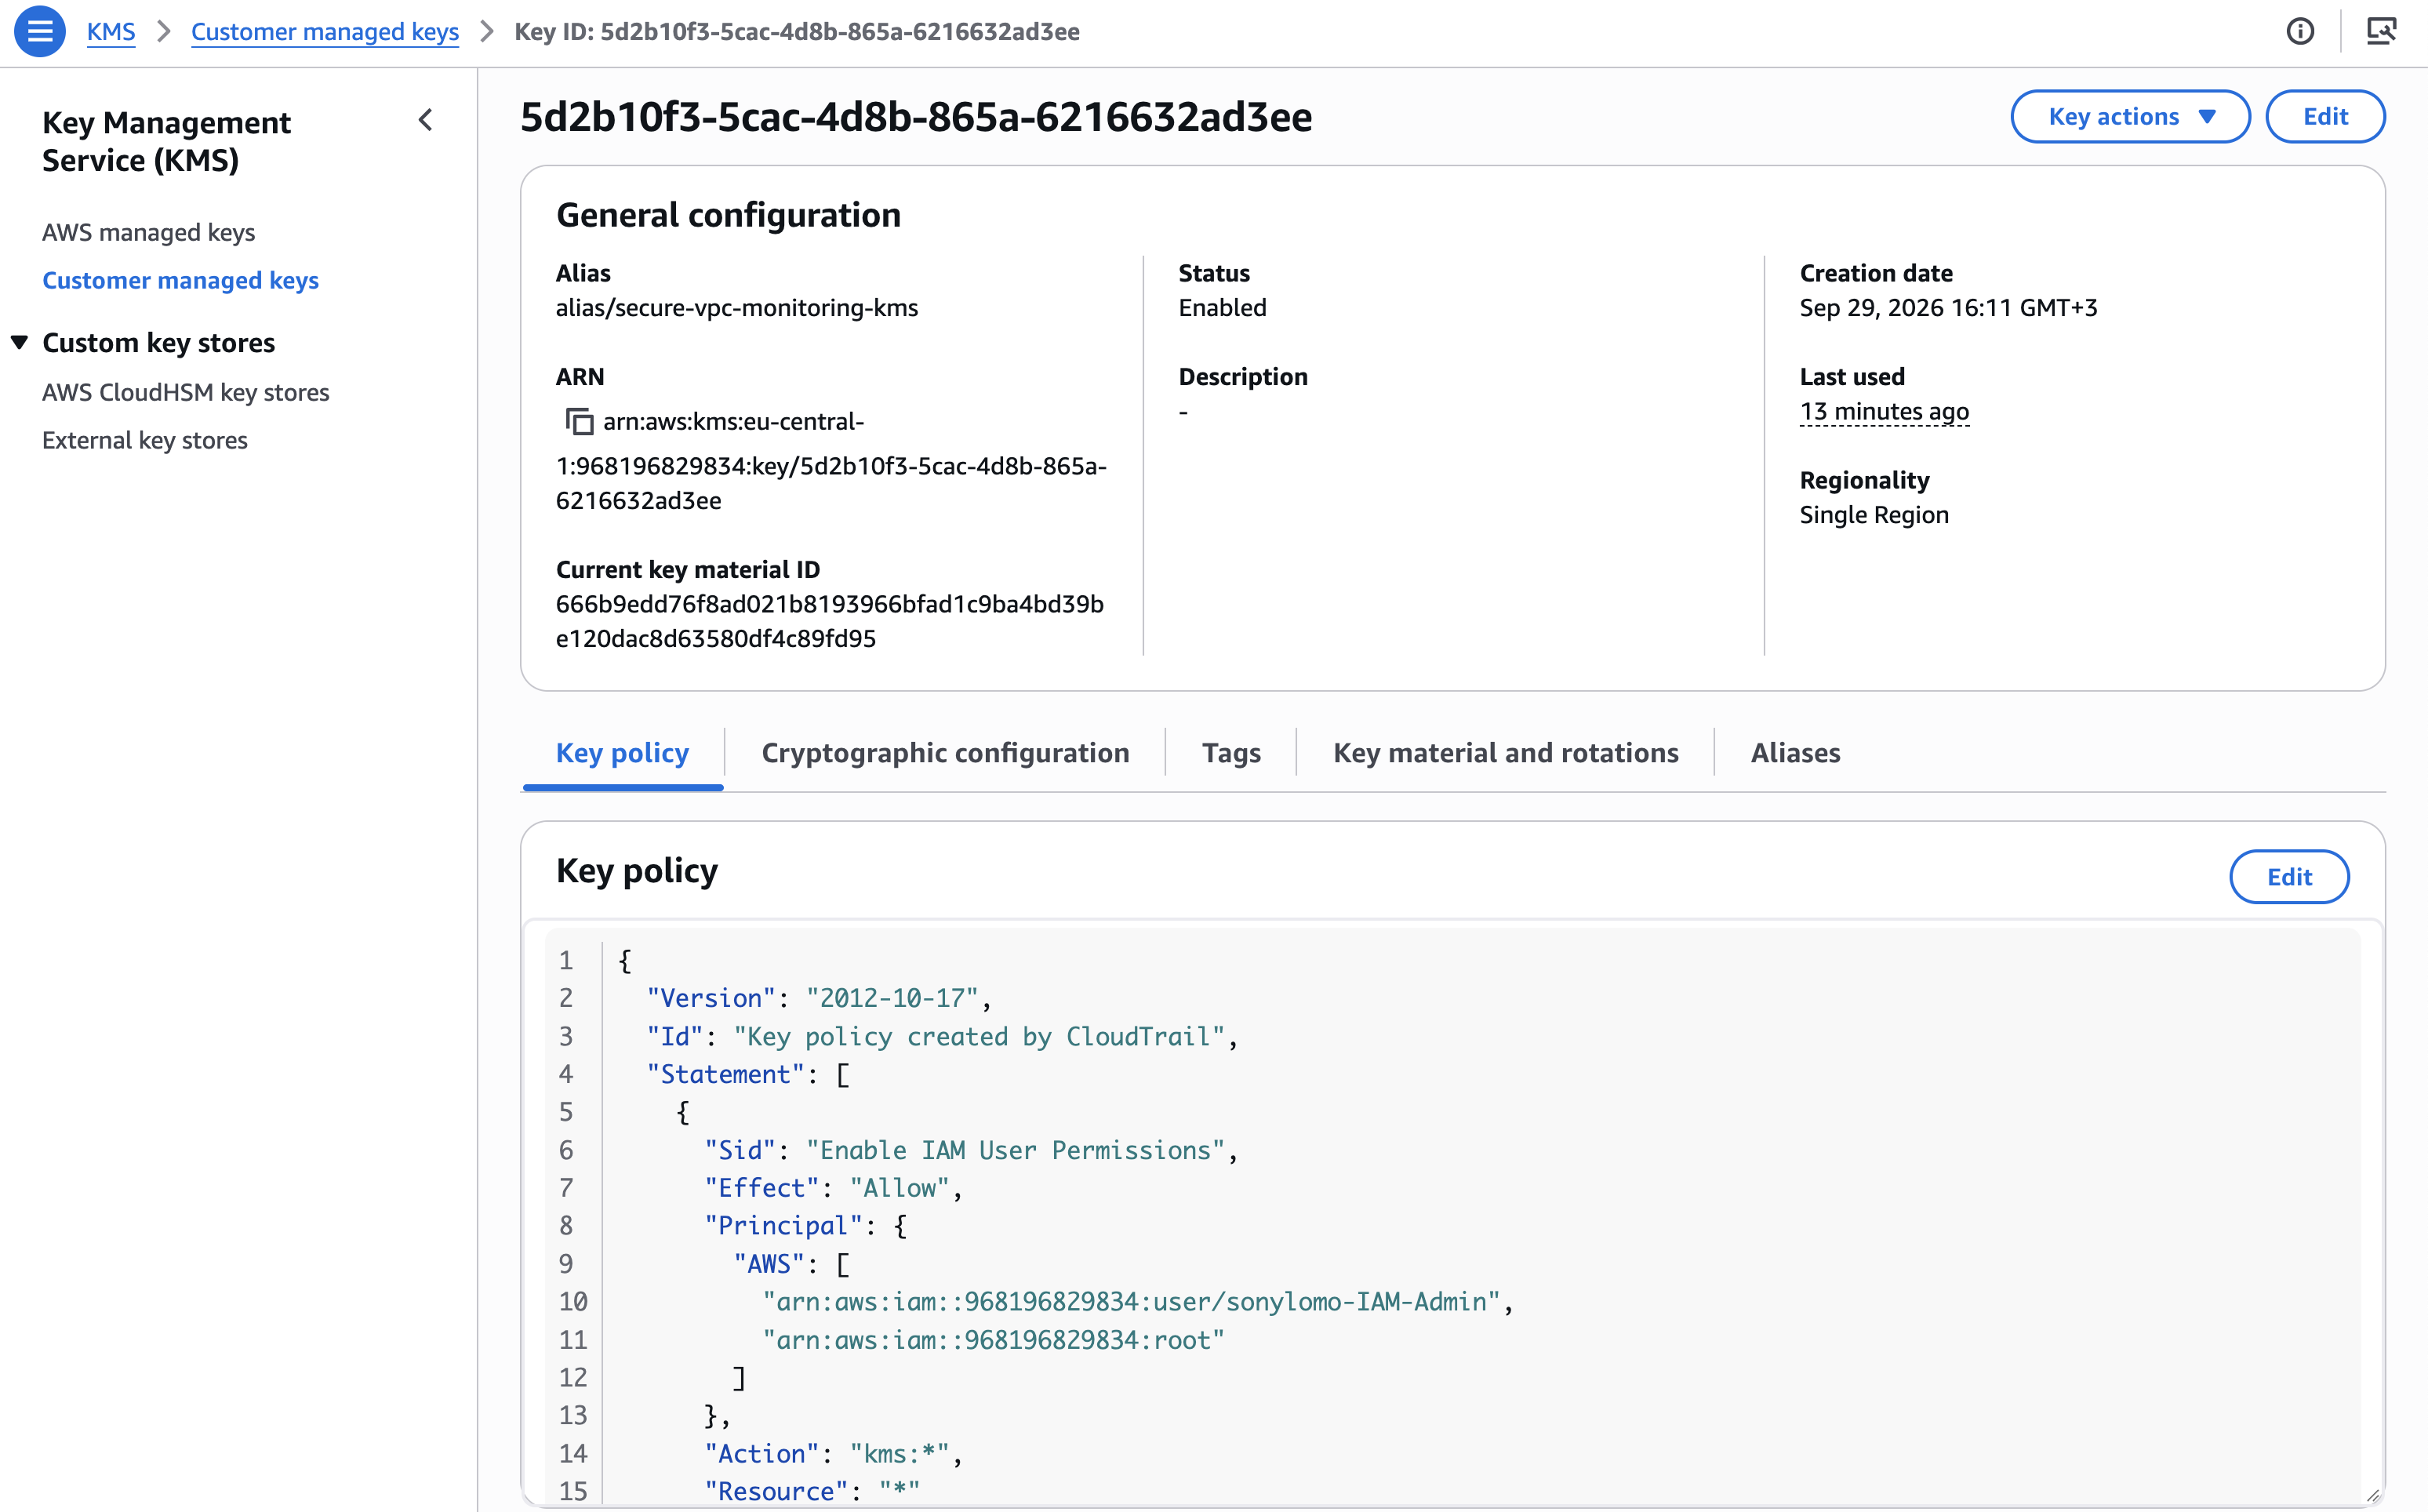Screen dimensions: 2428x1512
Task: Click the policy line with sonylomo-IAM-Admin ARN
Action: tap(1138, 1301)
